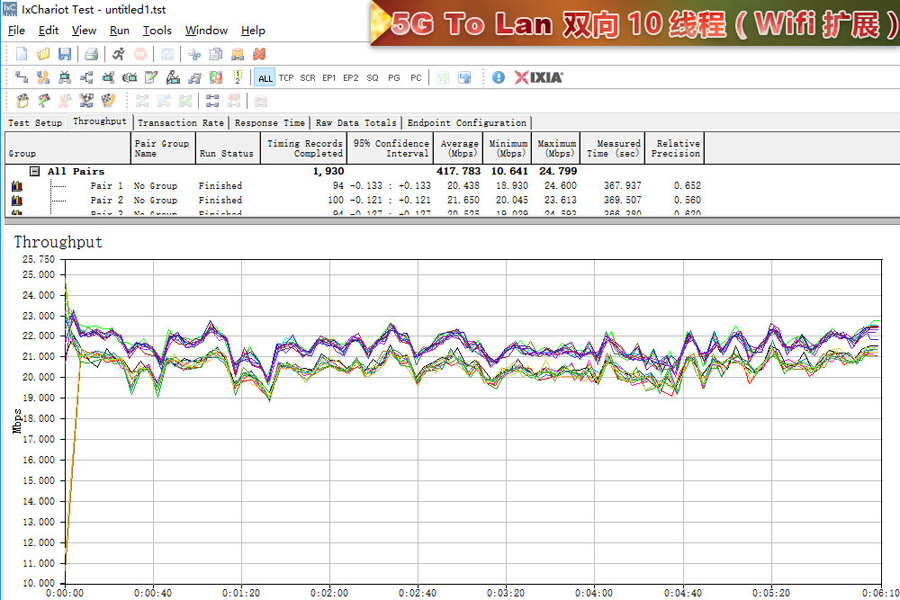Collapse the All Pairs tree group
The image size is (900, 600).
35,171
